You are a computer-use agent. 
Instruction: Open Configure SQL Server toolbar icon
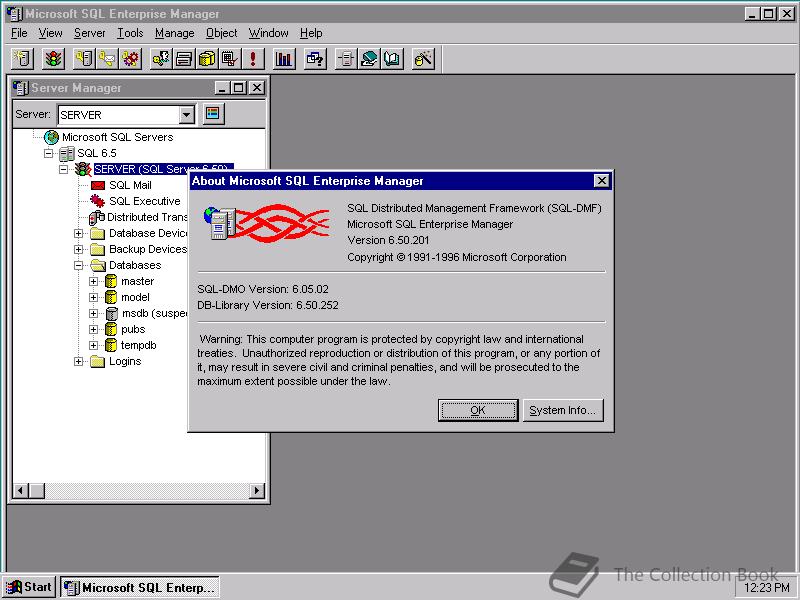tap(84, 59)
